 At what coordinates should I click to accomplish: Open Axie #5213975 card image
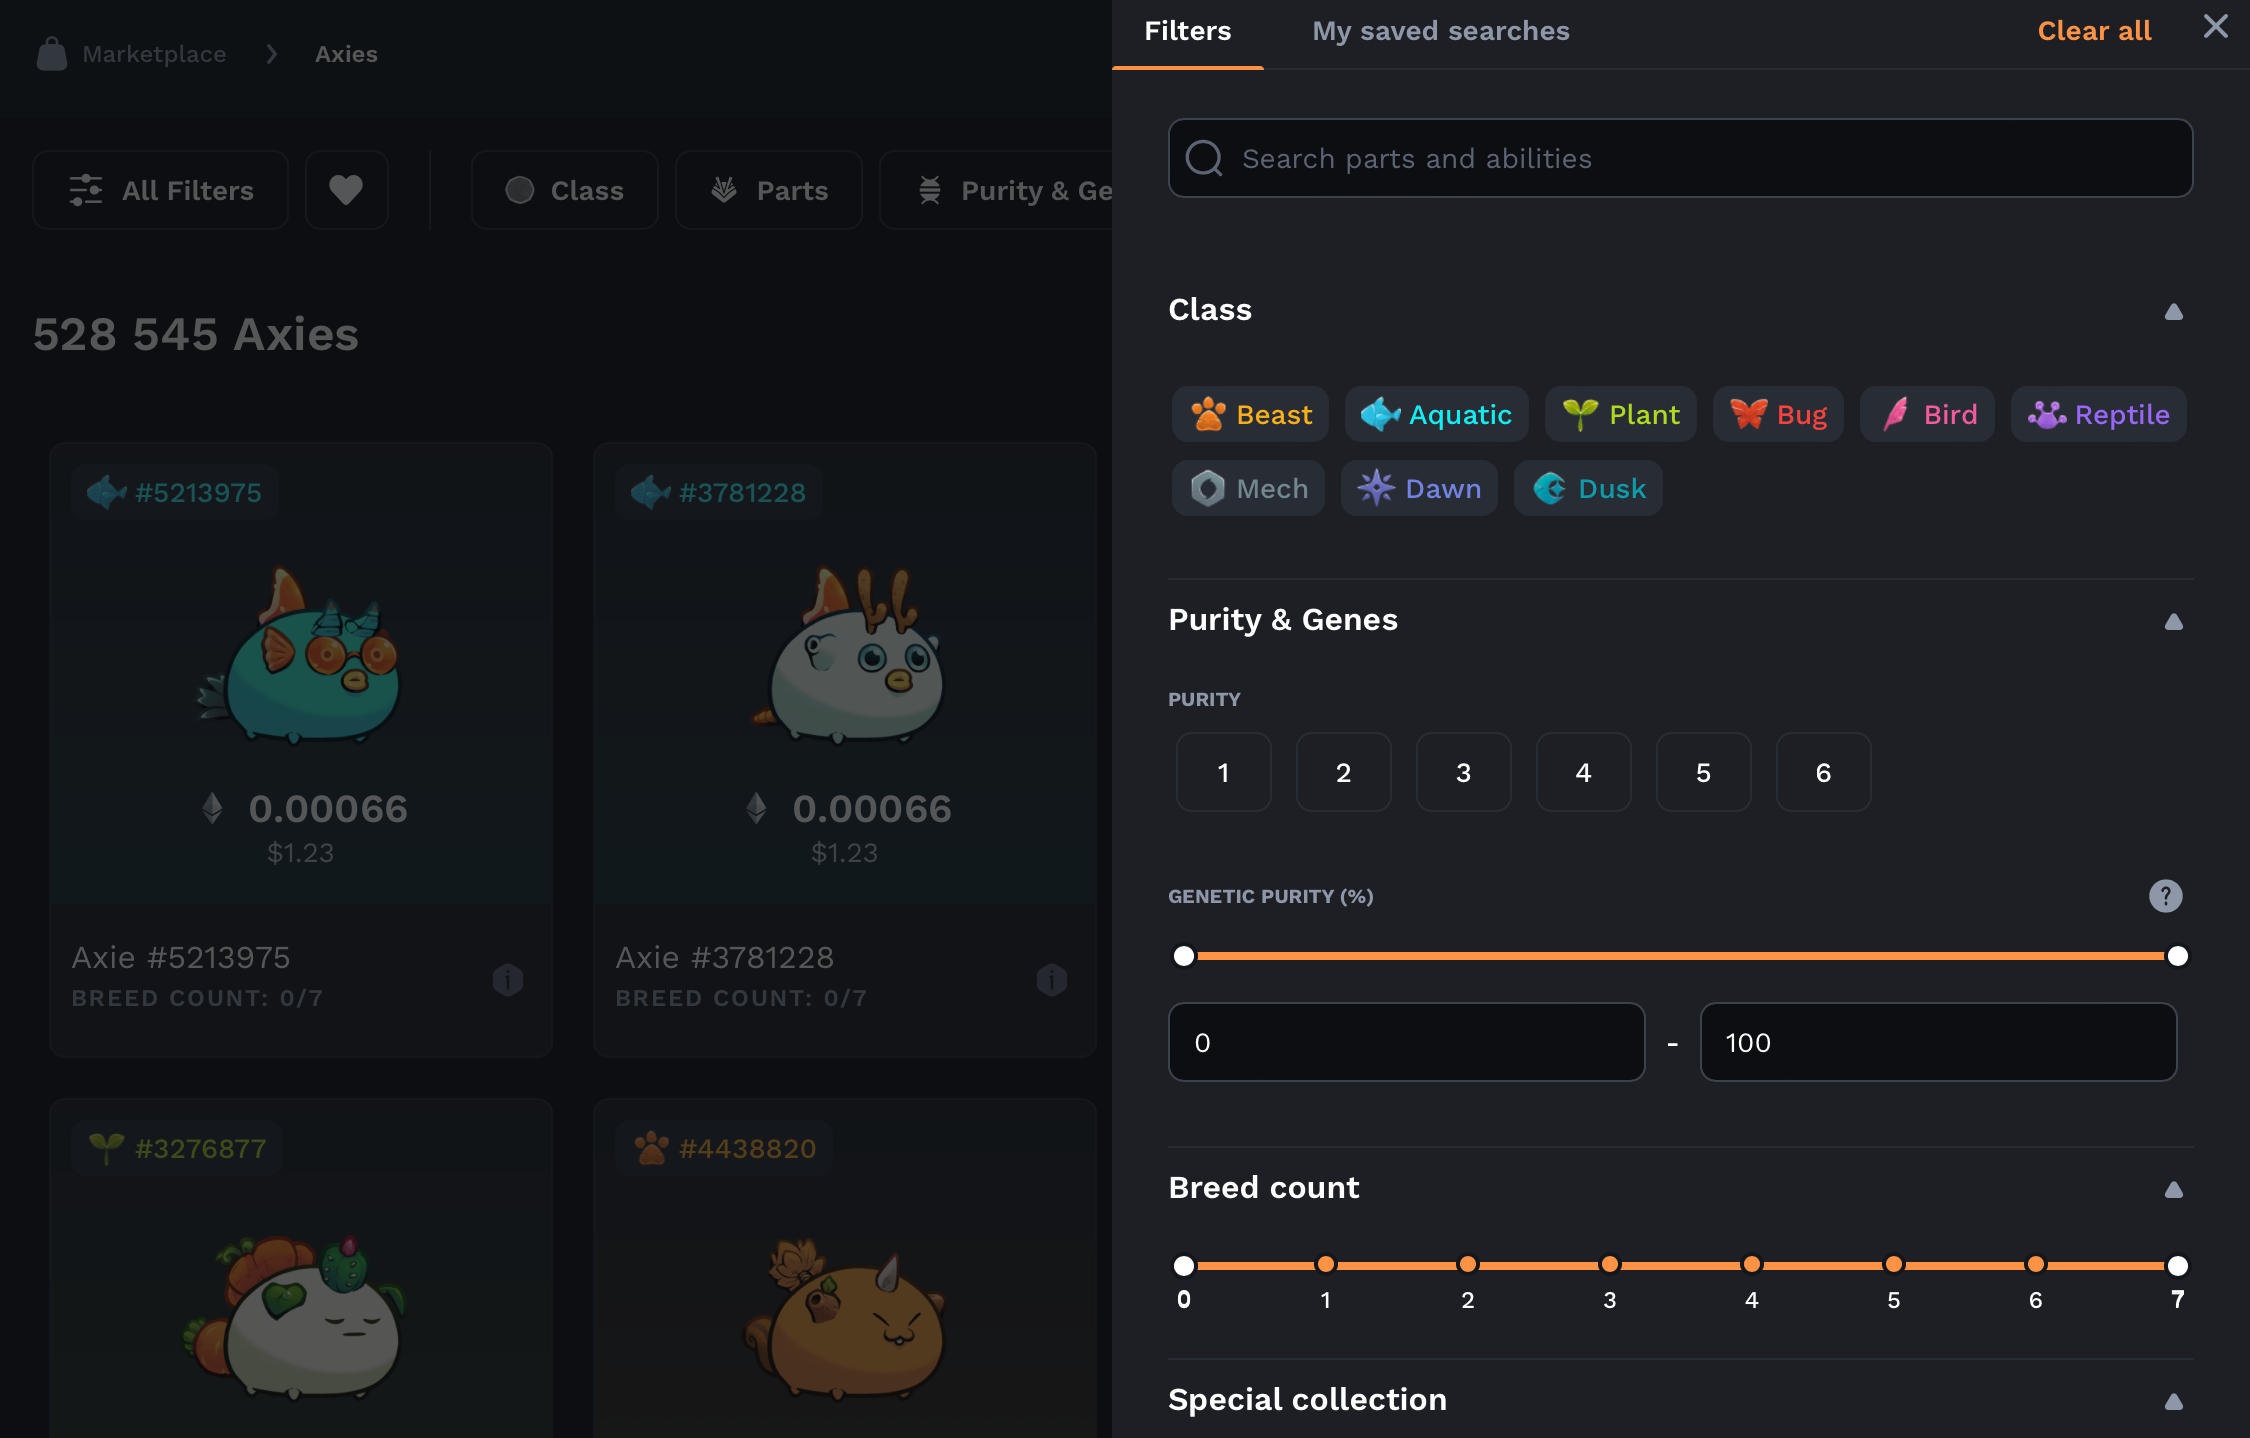(x=301, y=655)
